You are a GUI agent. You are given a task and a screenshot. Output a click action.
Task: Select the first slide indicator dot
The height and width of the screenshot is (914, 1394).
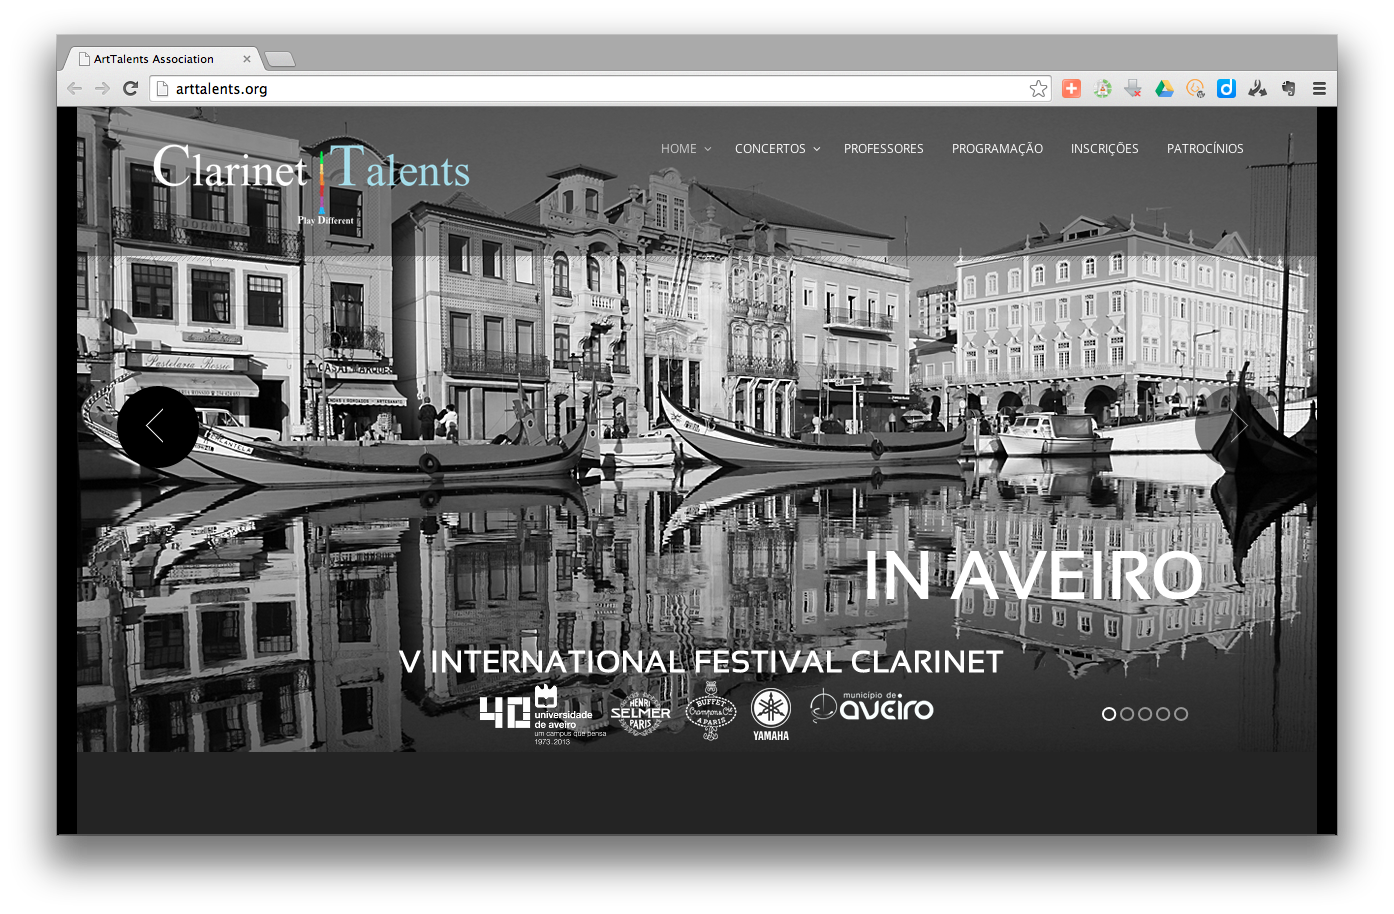1109,714
